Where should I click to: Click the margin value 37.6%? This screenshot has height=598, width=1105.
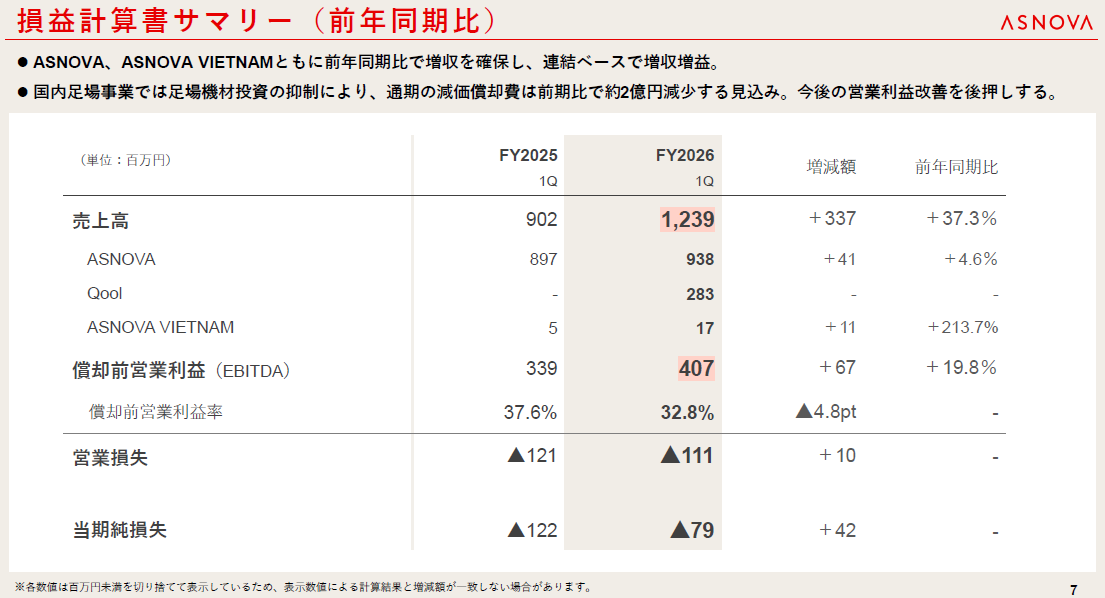pyautogui.click(x=530, y=412)
